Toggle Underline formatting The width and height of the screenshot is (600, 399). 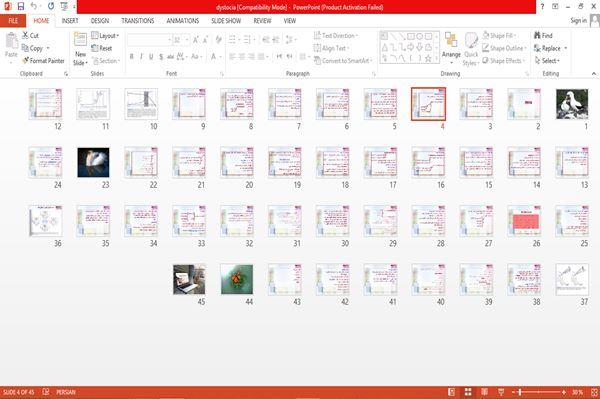(151, 57)
